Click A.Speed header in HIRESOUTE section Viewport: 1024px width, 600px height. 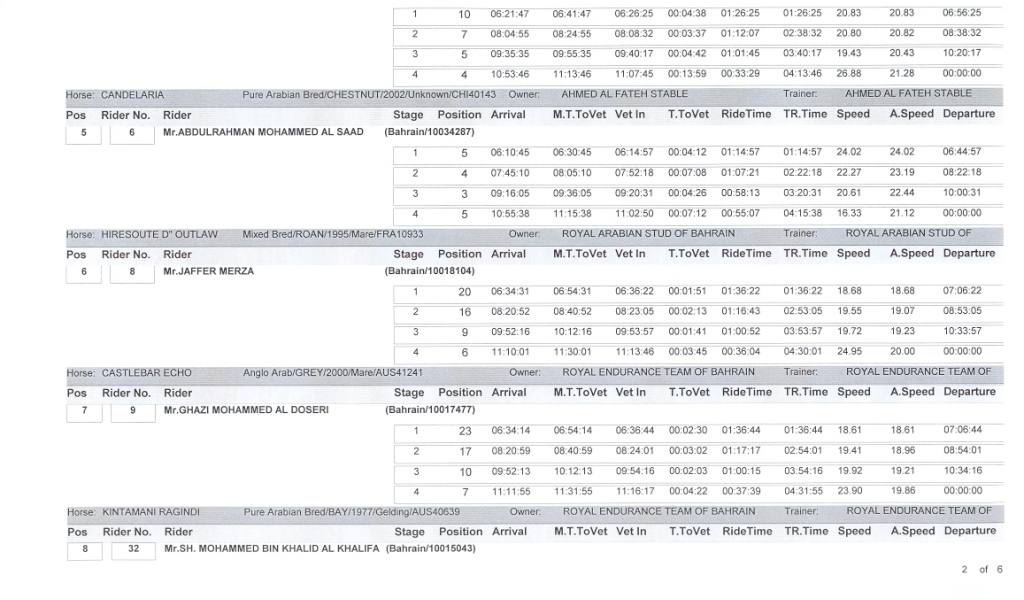912,253
